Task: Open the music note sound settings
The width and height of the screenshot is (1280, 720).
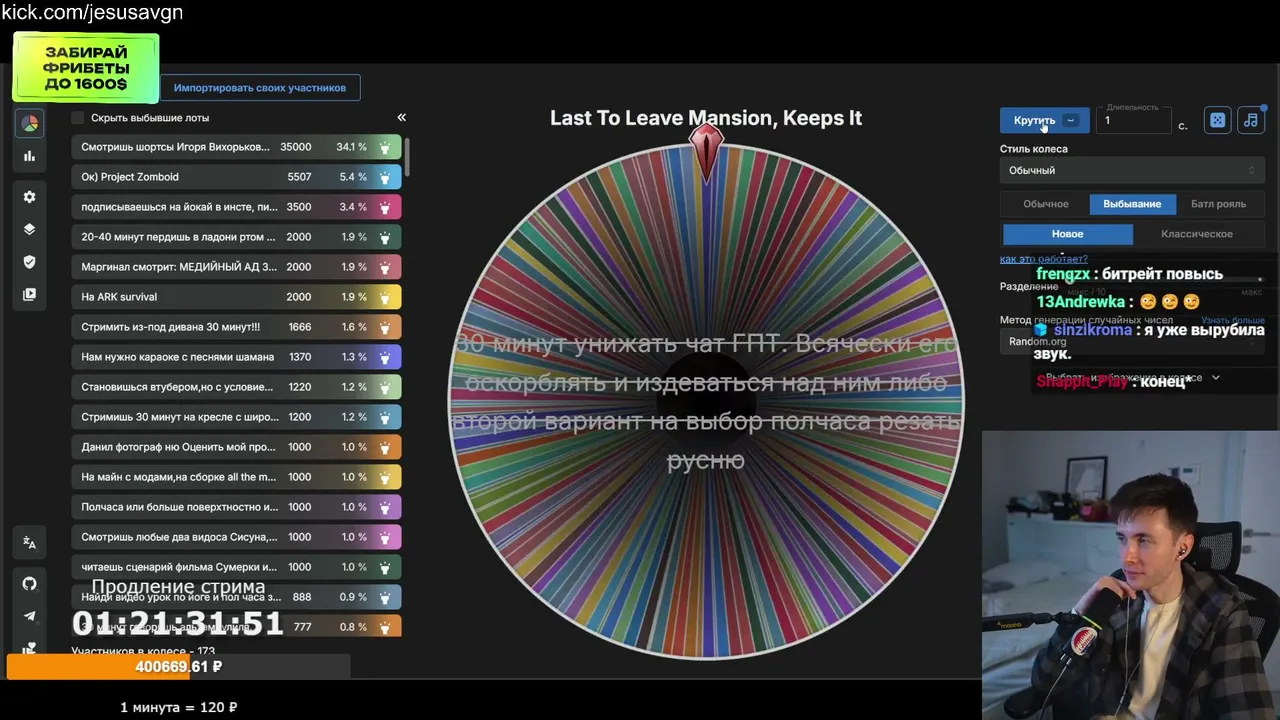Action: (1251, 120)
